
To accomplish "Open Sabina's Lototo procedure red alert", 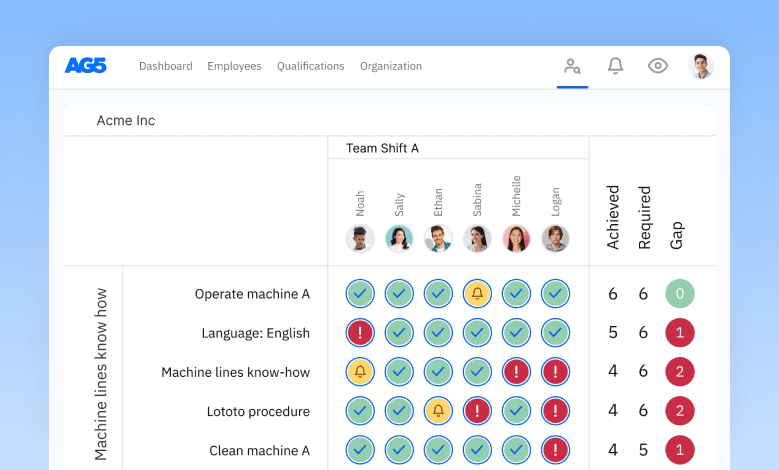I will [477, 411].
